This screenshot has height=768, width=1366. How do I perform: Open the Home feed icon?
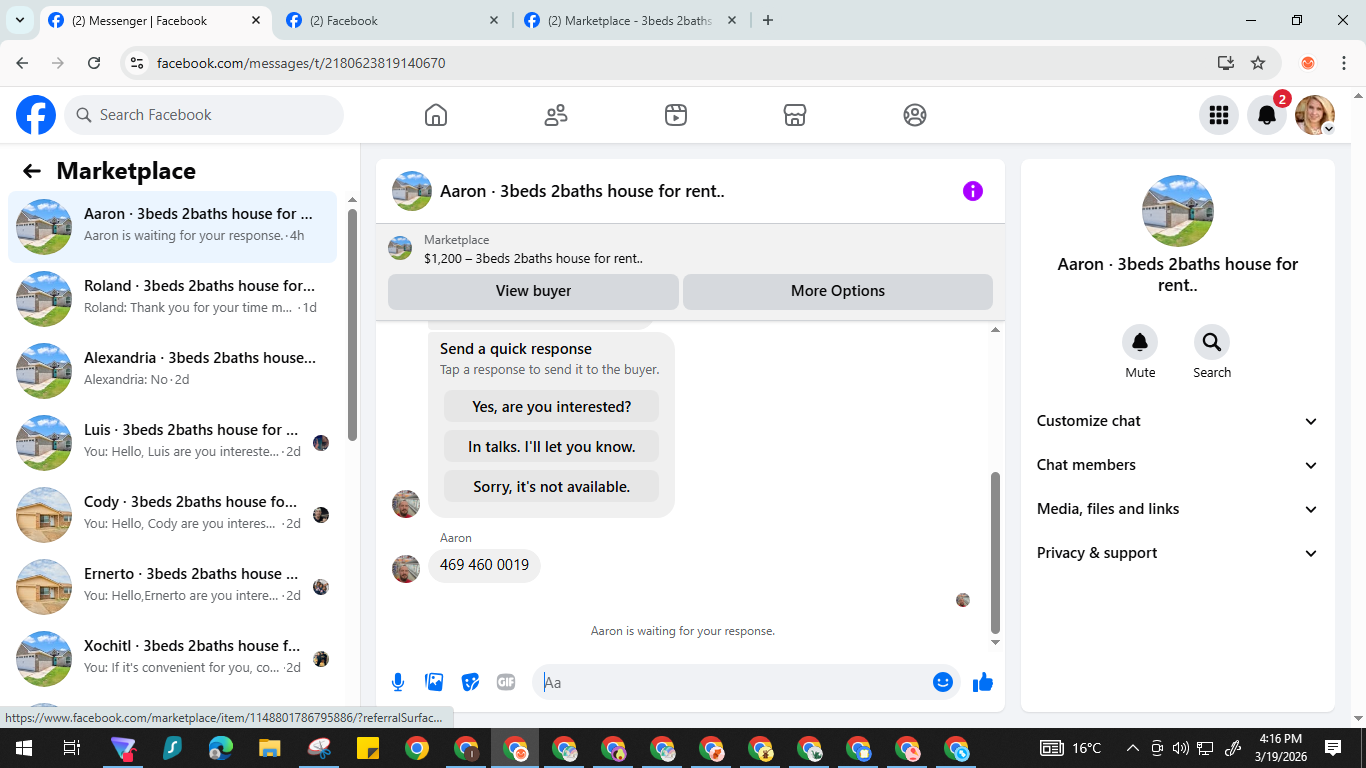(436, 115)
